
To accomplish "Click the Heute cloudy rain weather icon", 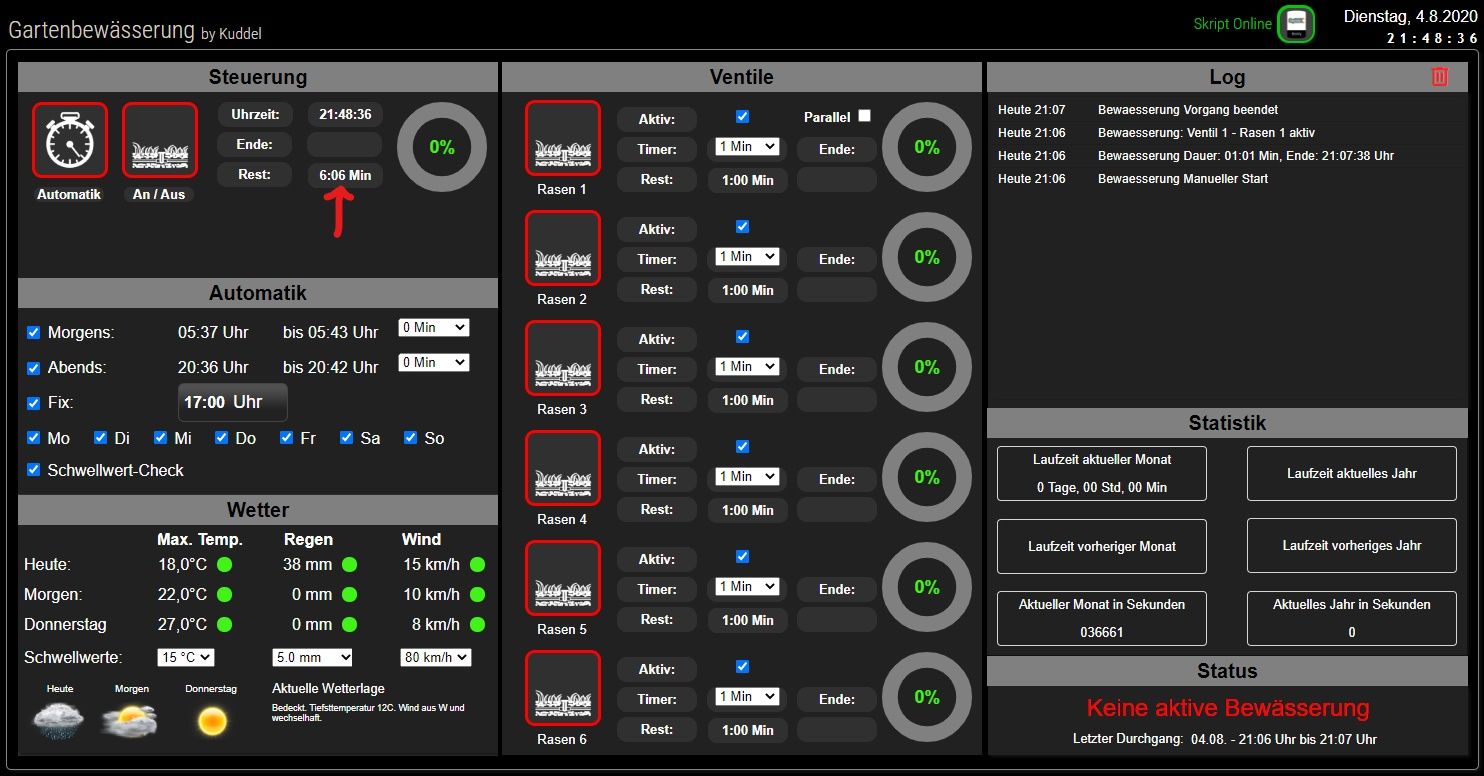I will point(59,719).
